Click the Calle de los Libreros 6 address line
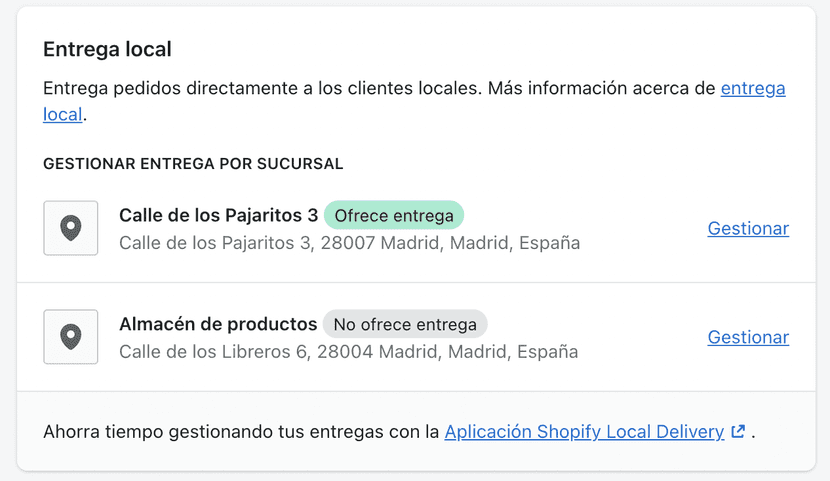 pos(348,352)
